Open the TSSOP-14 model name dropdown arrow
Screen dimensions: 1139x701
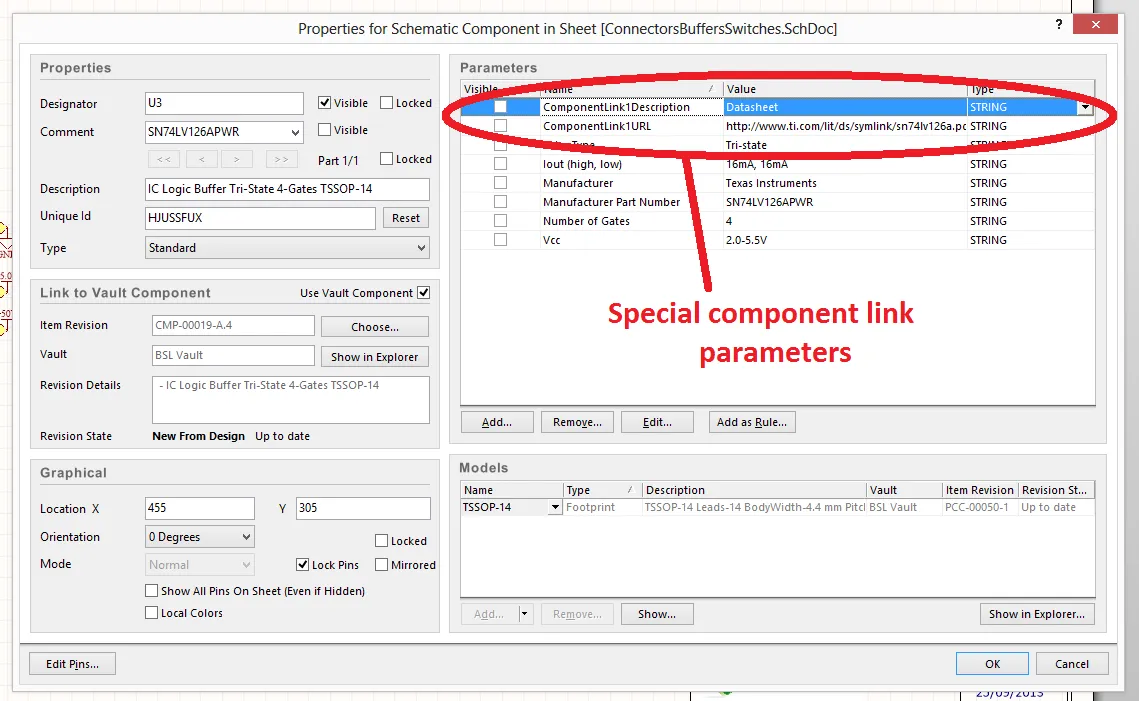pyautogui.click(x=555, y=508)
